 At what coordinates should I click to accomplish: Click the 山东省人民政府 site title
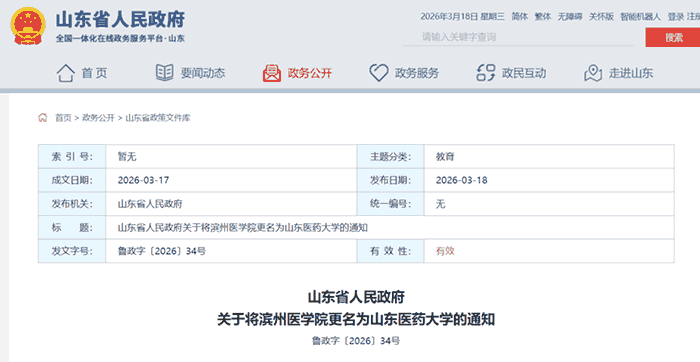point(120,20)
